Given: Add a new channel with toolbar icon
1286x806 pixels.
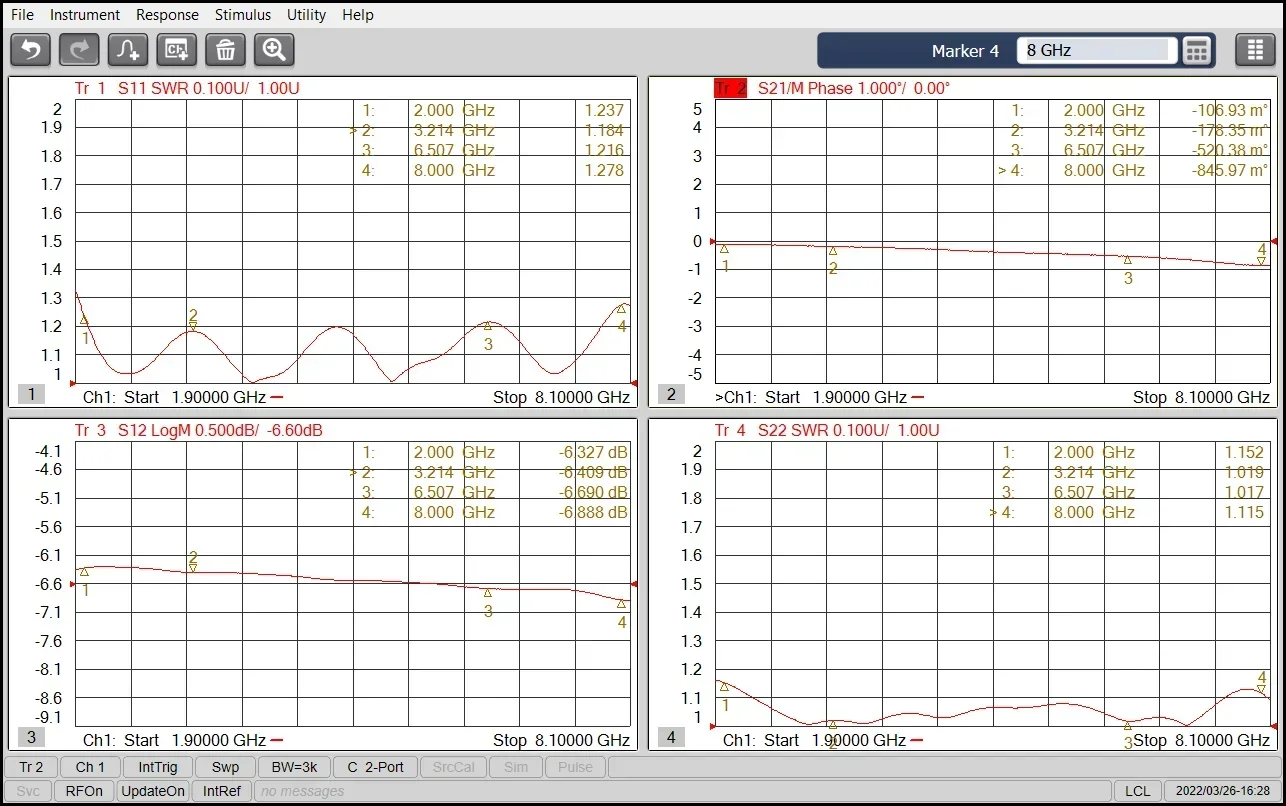Looking at the screenshot, I should pyautogui.click(x=177, y=49).
